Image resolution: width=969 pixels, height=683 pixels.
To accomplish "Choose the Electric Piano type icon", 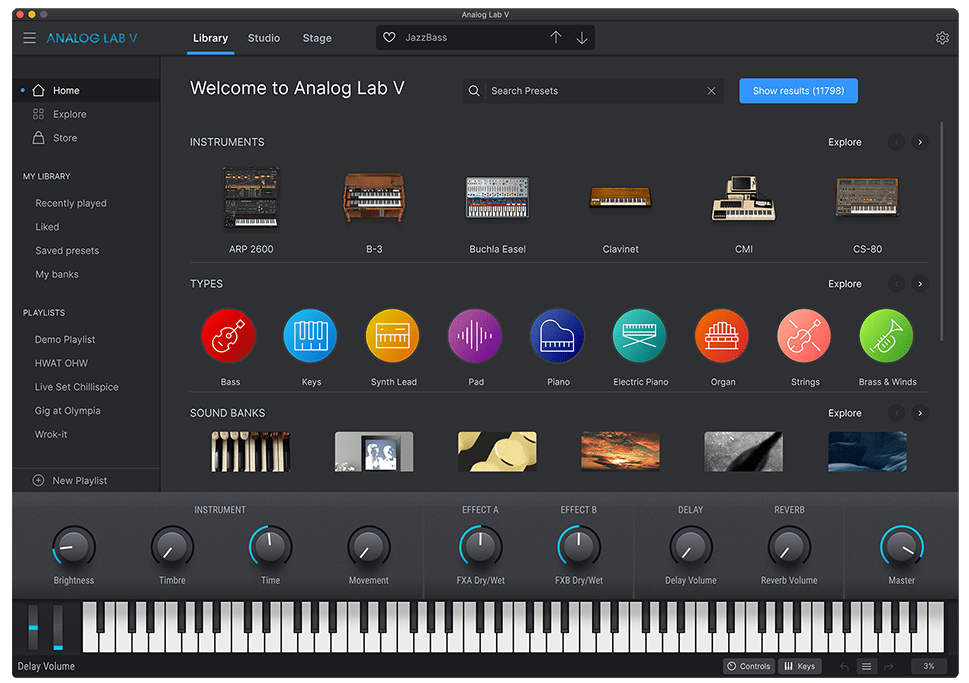I will [640, 336].
